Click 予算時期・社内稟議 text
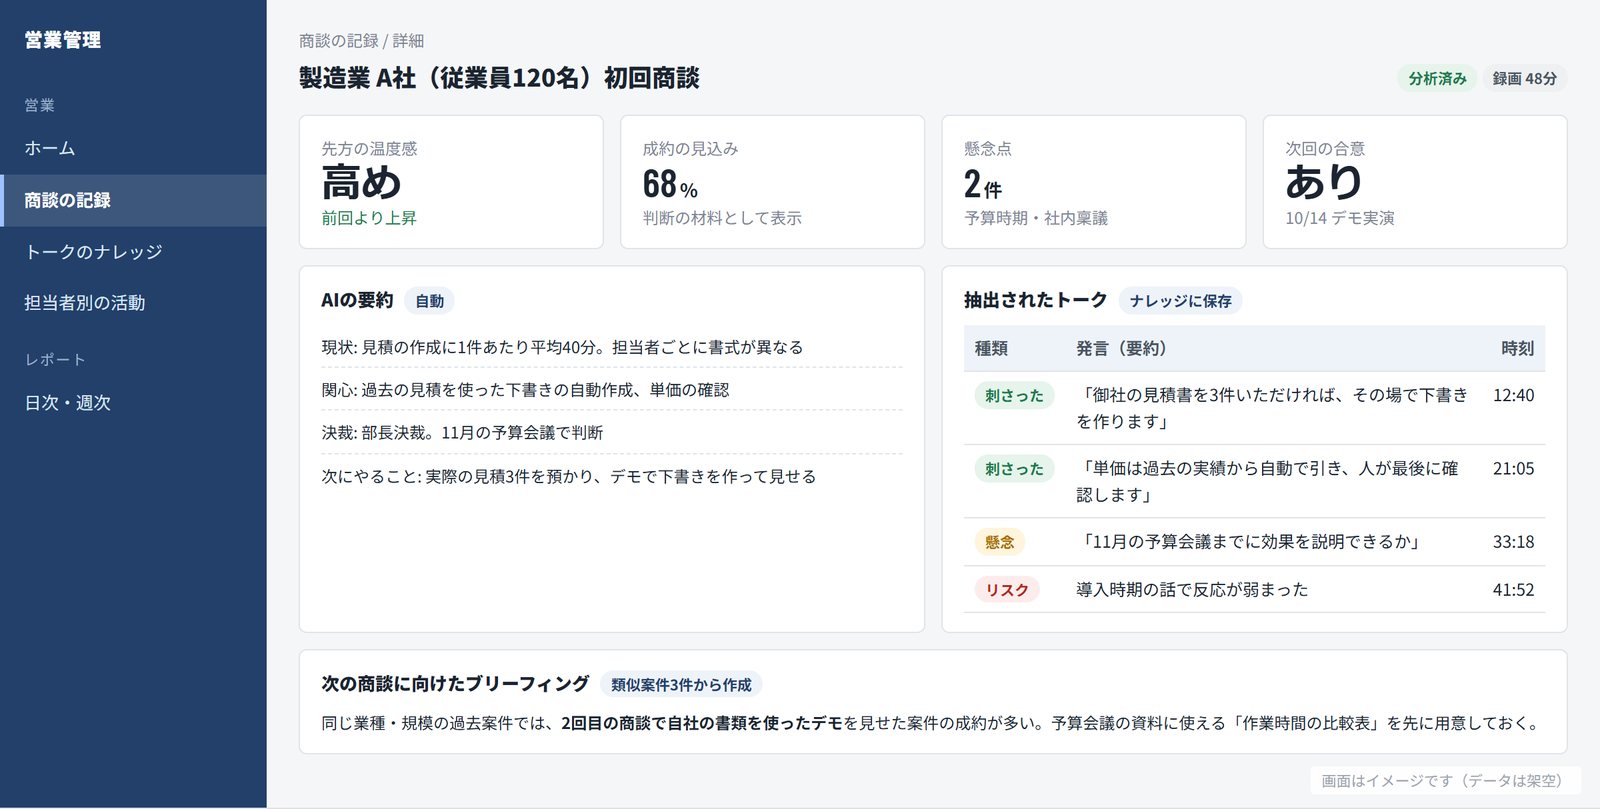Image resolution: width=1600 pixels, height=809 pixels. 1036,218
